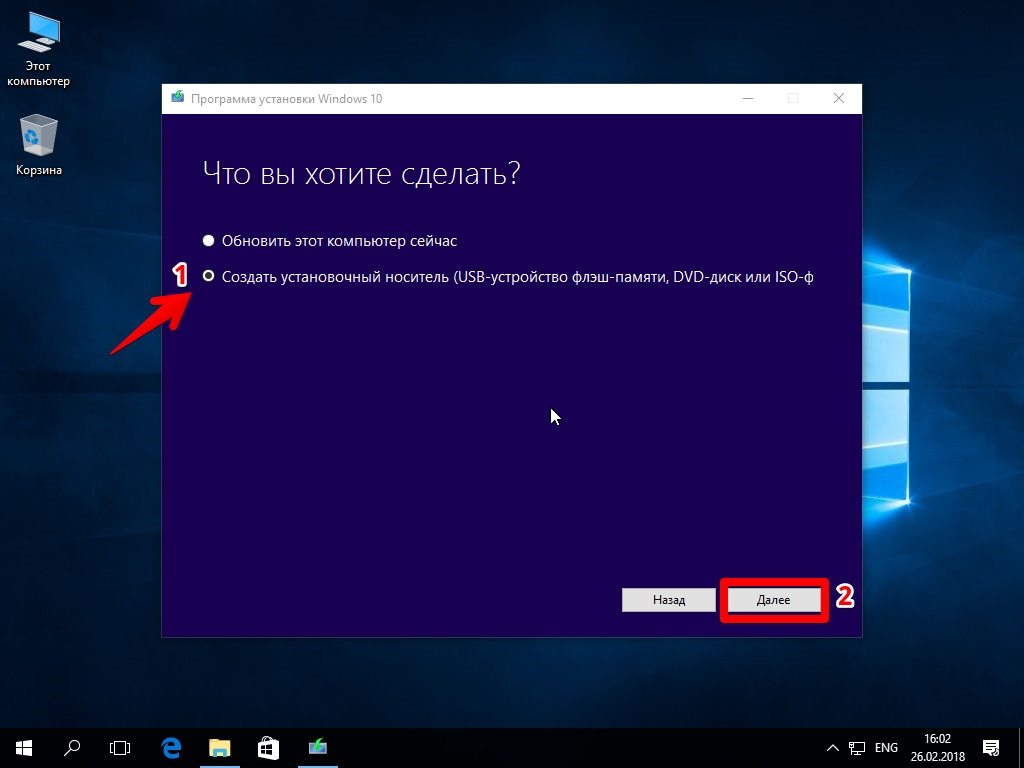Click the setup program title bar icon

pos(178,98)
